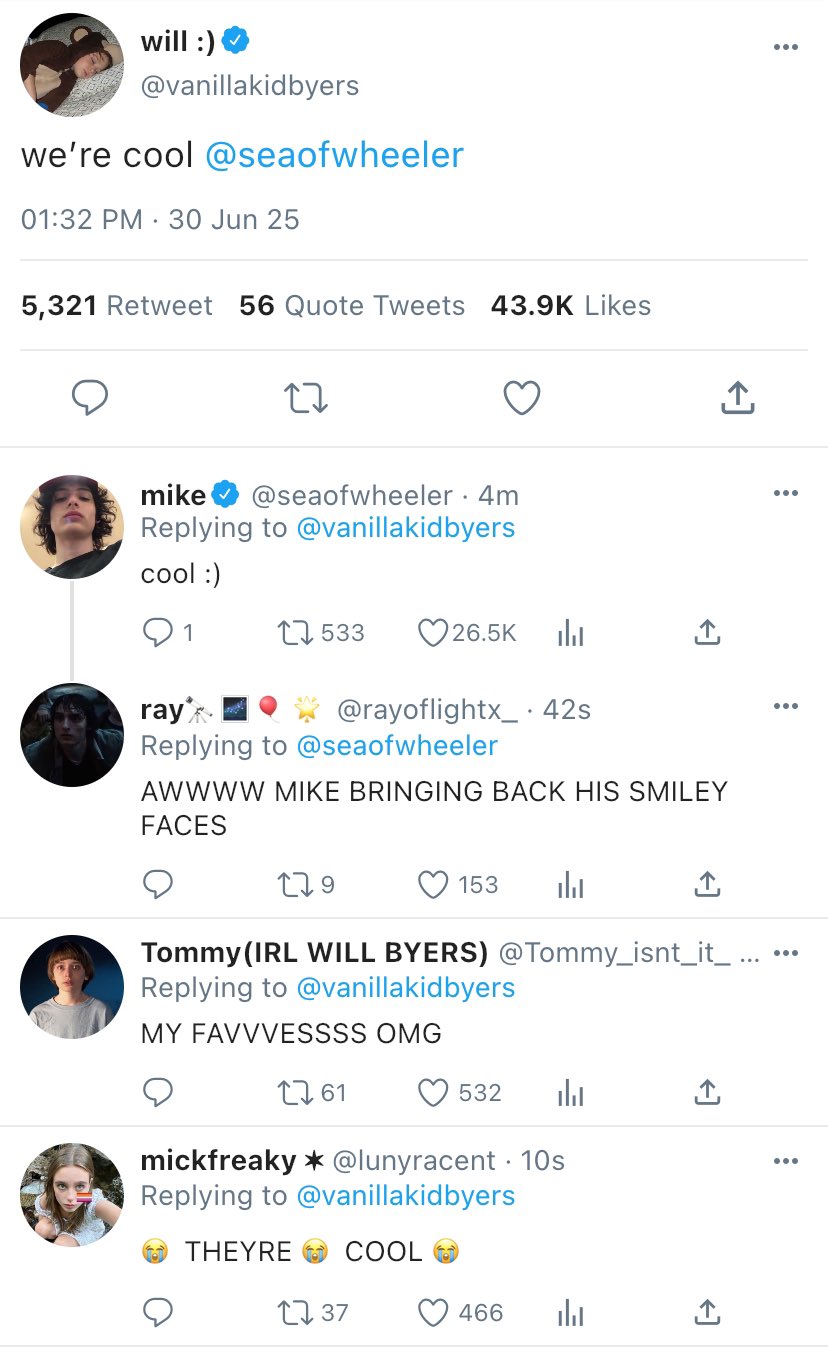
Task: Share will's main tweet
Action: 737,398
